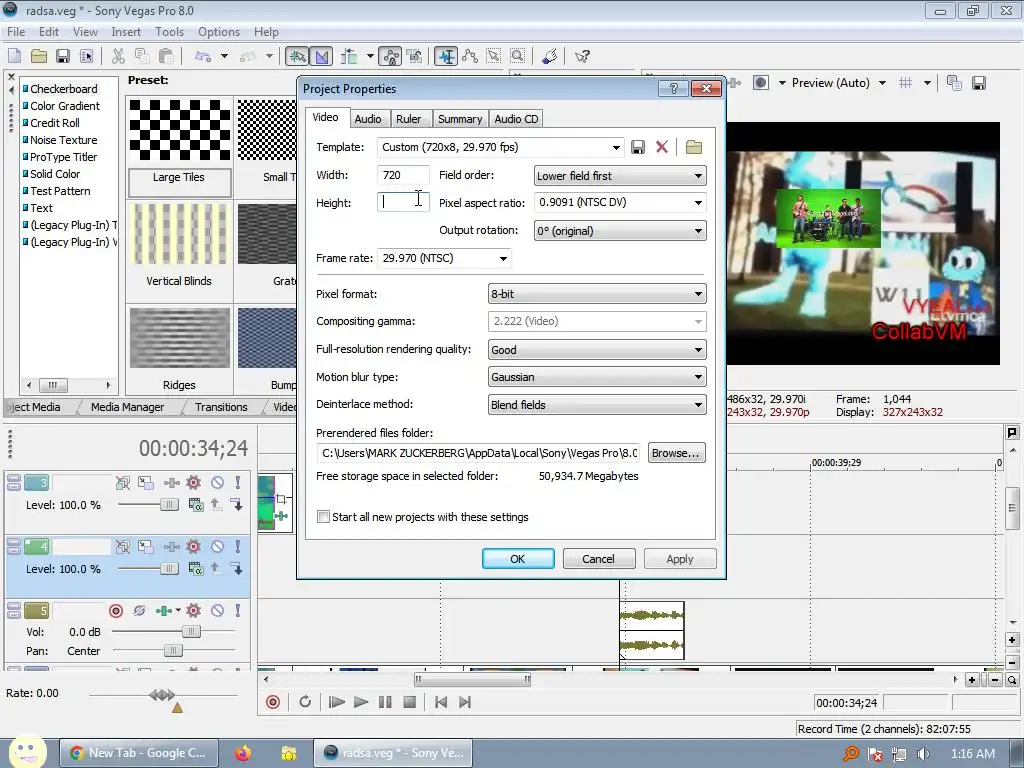Viewport: 1024px width, 768px height.
Task: Click the Width input field
Action: 403,175
